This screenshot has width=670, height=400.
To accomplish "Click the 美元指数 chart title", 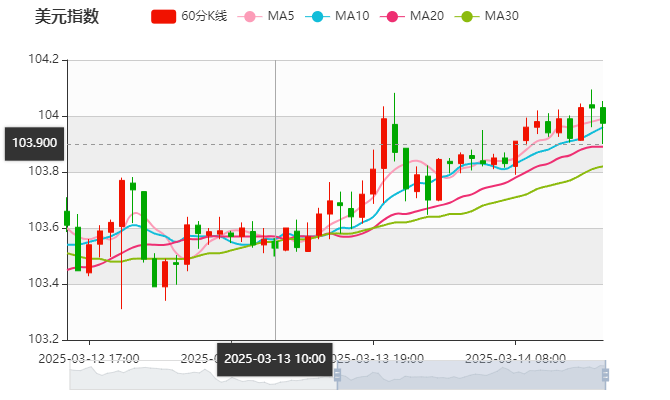I will pos(67,16).
